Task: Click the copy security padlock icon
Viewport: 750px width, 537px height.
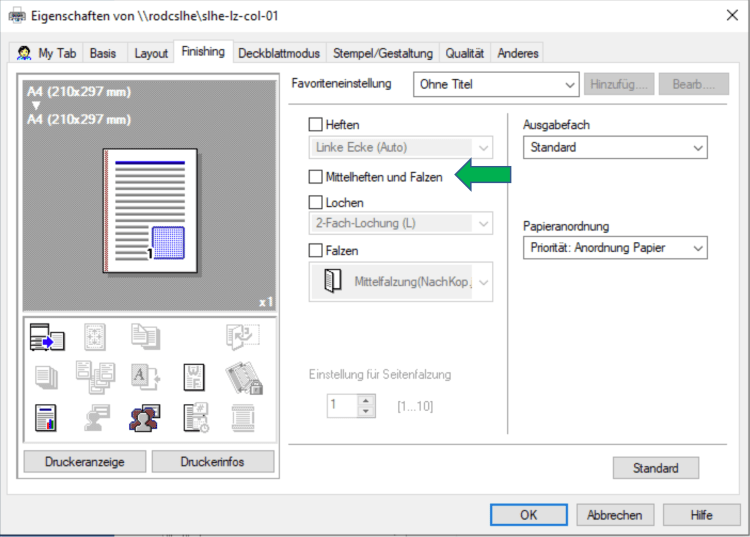Action: coord(241,377)
